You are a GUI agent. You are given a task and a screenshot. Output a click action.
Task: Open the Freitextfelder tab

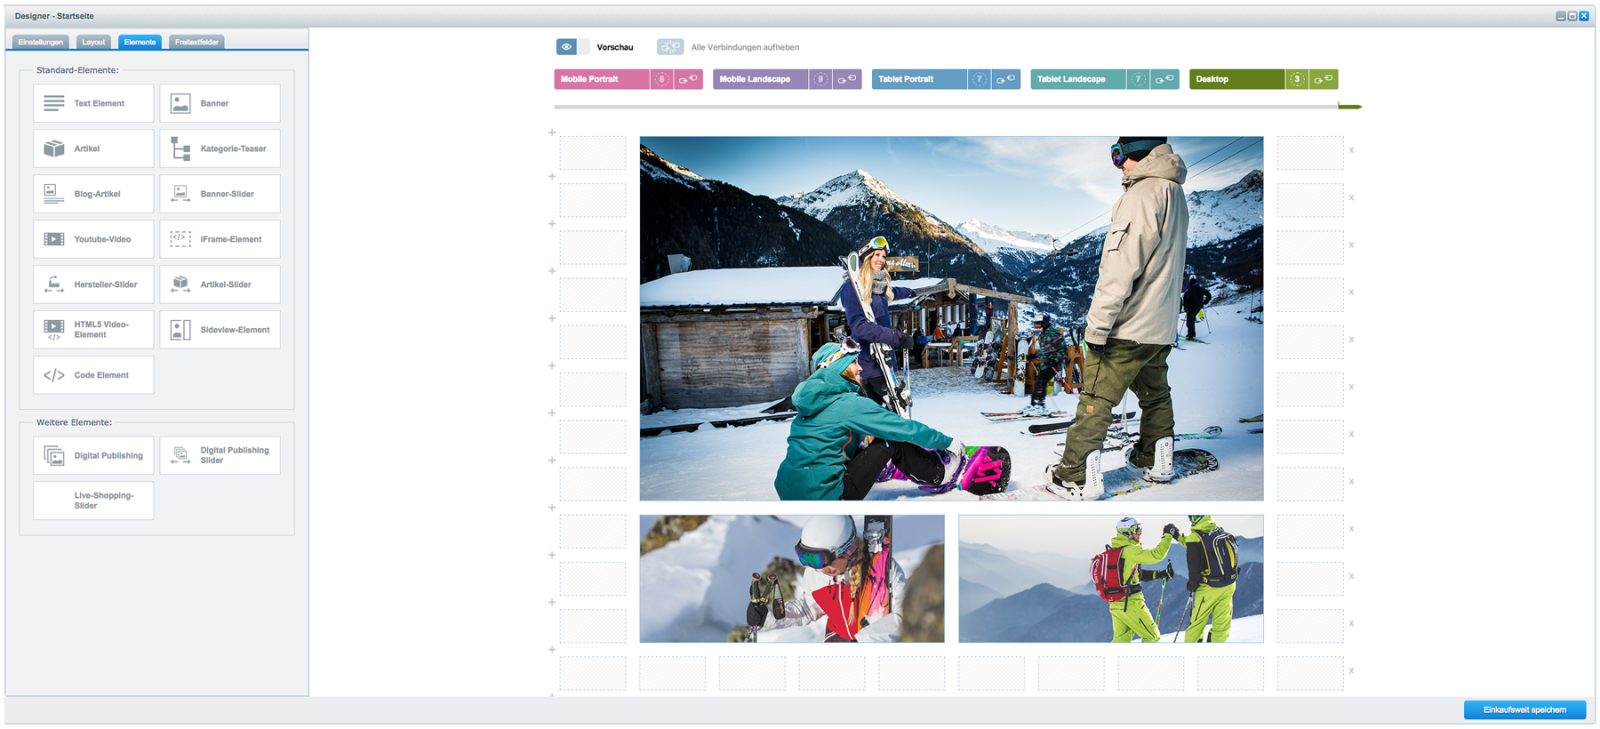tap(197, 42)
